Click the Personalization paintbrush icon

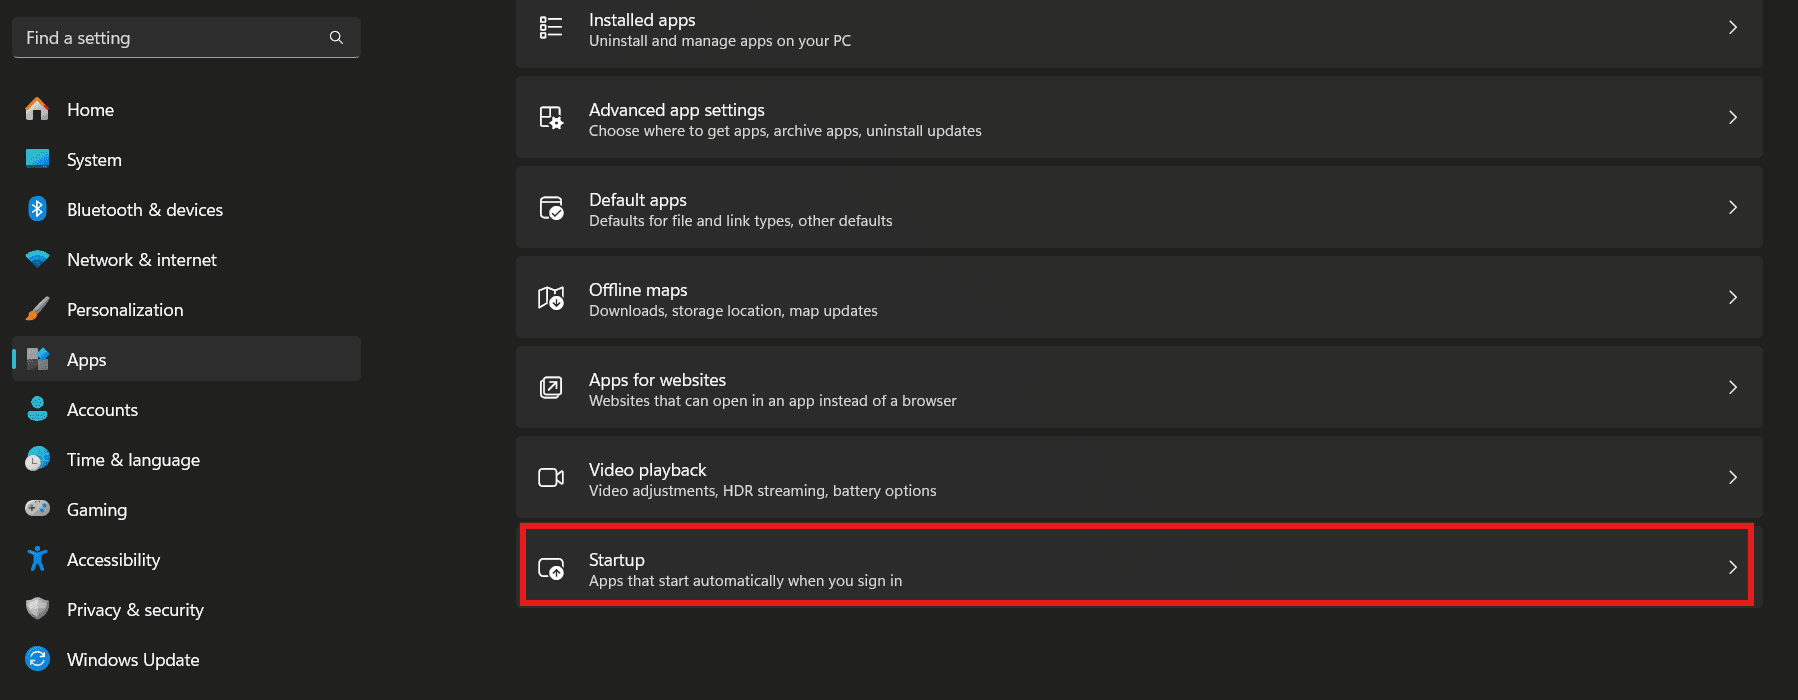[x=37, y=309]
